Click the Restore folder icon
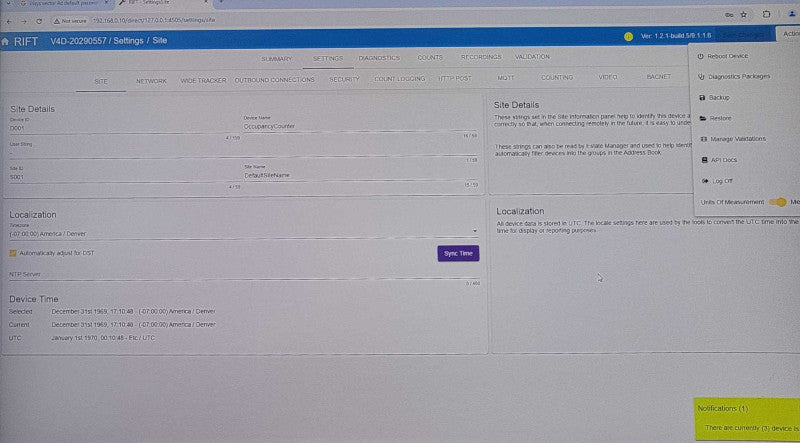Viewport: 800px width, 443px height. pos(703,118)
